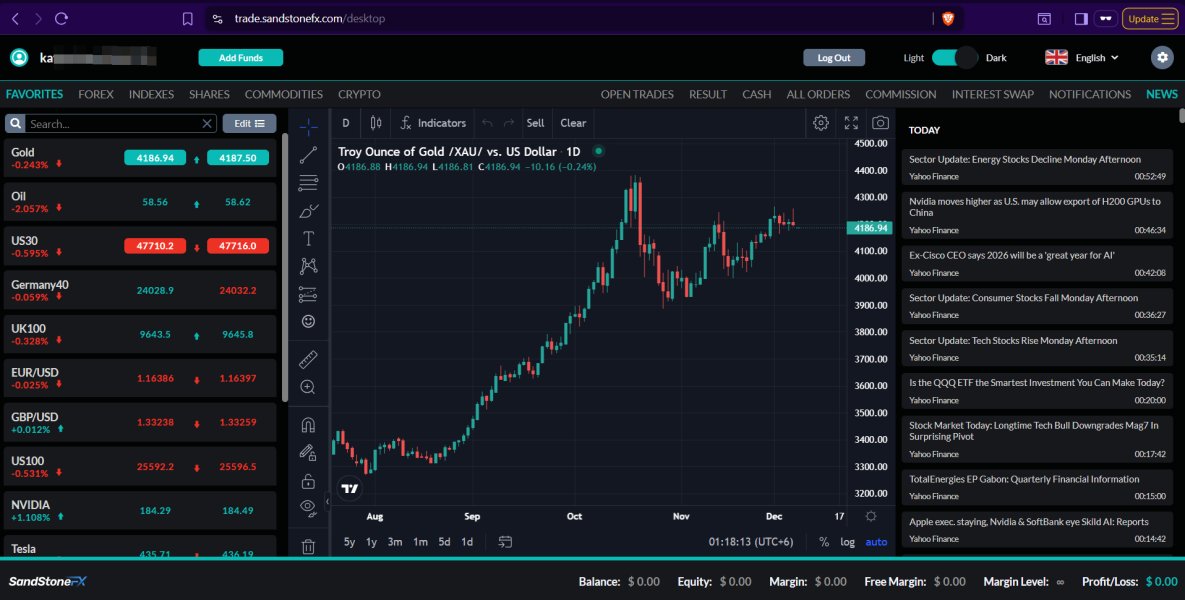Select the text annotation tool
Image resolution: width=1185 pixels, height=600 pixels.
point(308,238)
